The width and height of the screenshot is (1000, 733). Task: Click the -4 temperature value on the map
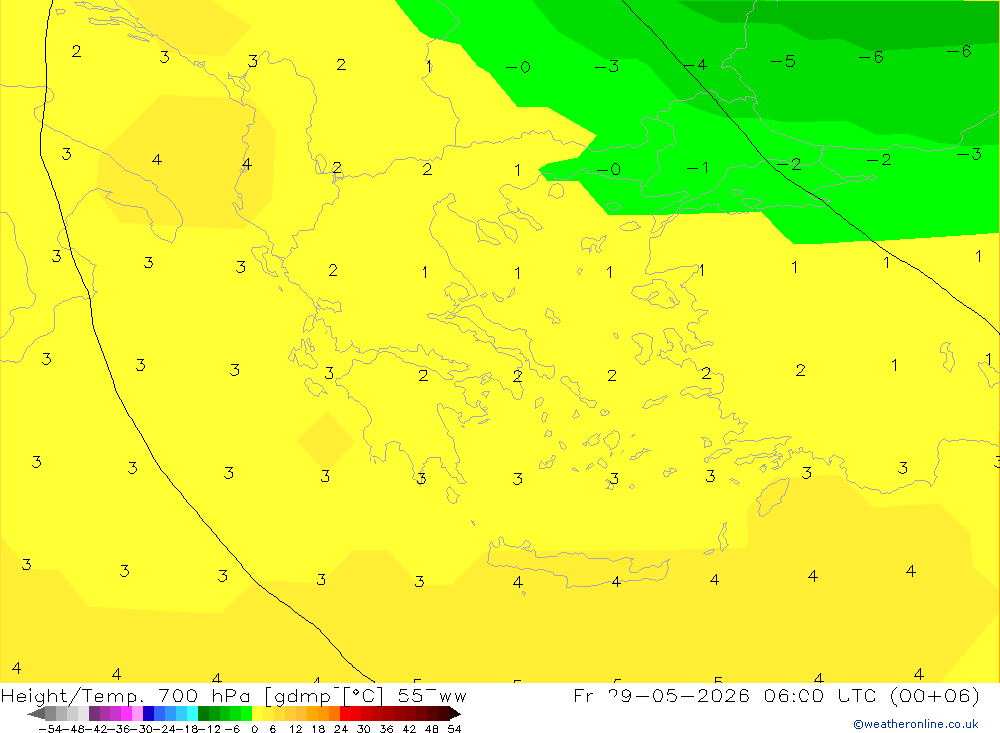(695, 64)
